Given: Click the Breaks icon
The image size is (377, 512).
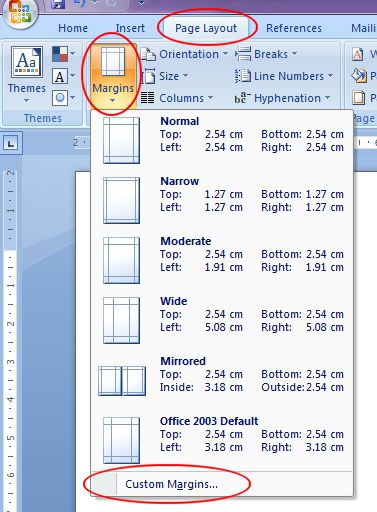Looking at the screenshot, I should pyautogui.click(x=243, y=54).
